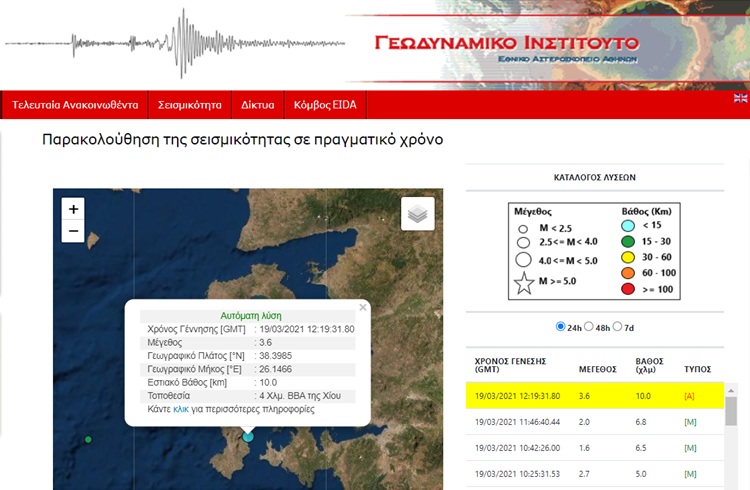Select the 48h time range radio
This screenshot has width=750, height=490.
[588, 327]
